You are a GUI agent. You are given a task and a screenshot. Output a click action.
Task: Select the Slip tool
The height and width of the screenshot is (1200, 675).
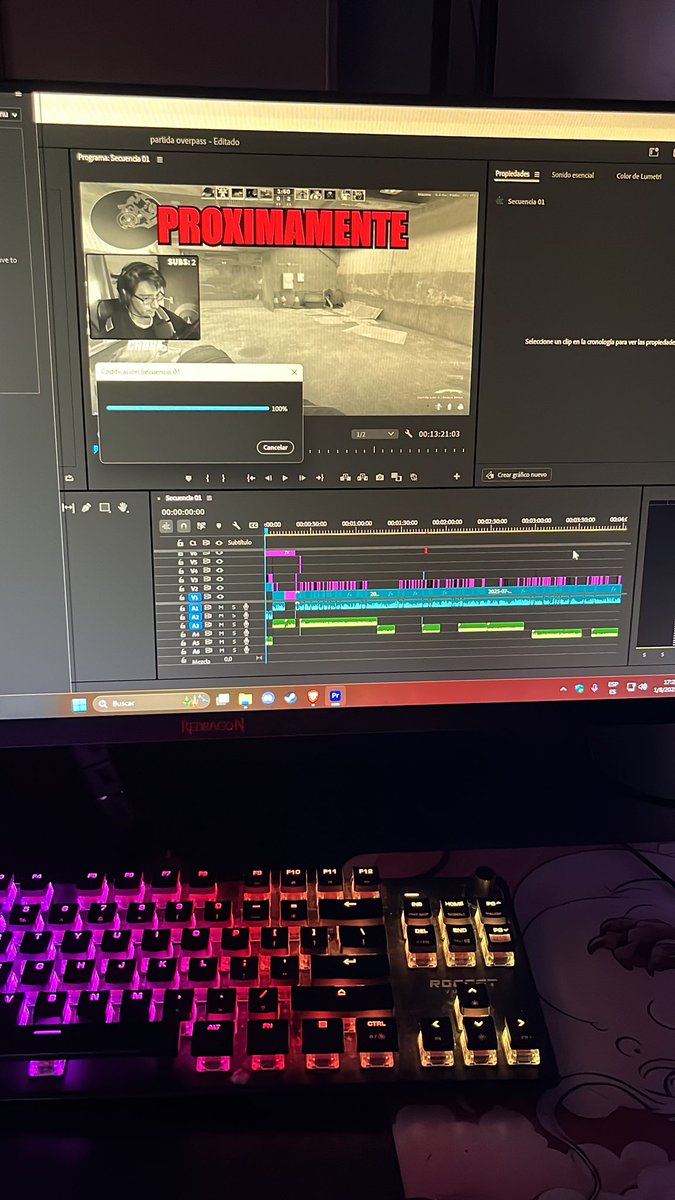click(68, 508)
